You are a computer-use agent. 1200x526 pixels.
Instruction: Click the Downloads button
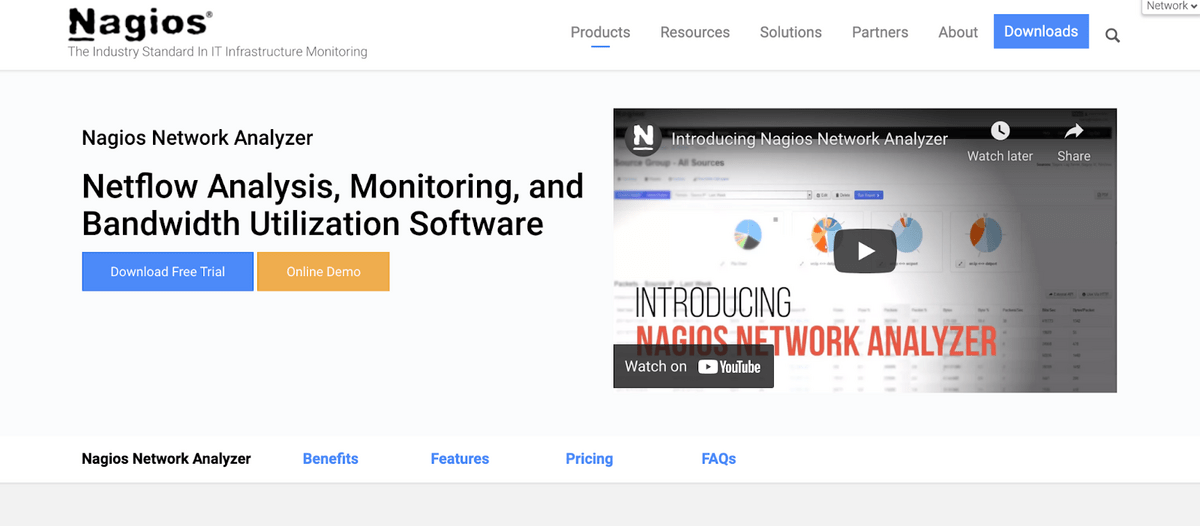pos(1041,31)
